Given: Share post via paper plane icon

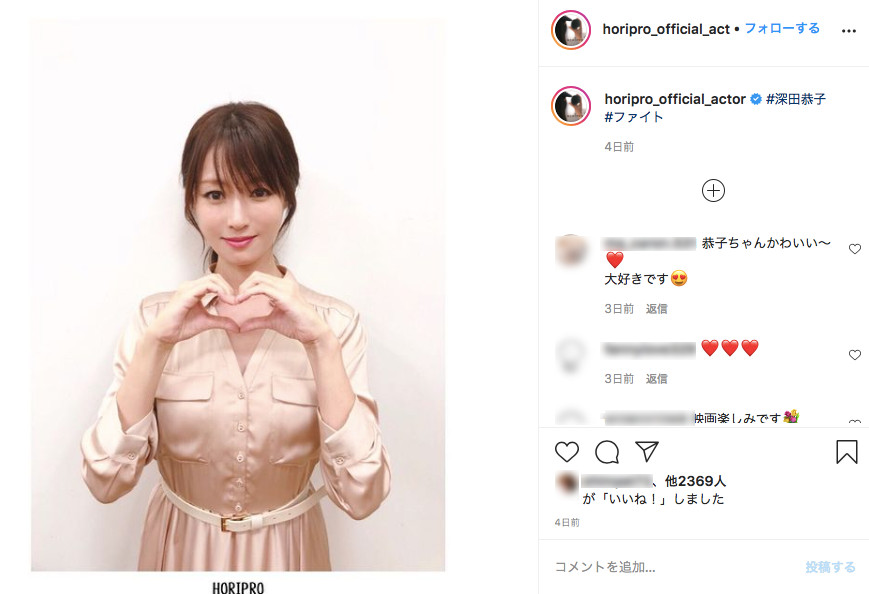Looking at the screenshot, I should point(647,452).
